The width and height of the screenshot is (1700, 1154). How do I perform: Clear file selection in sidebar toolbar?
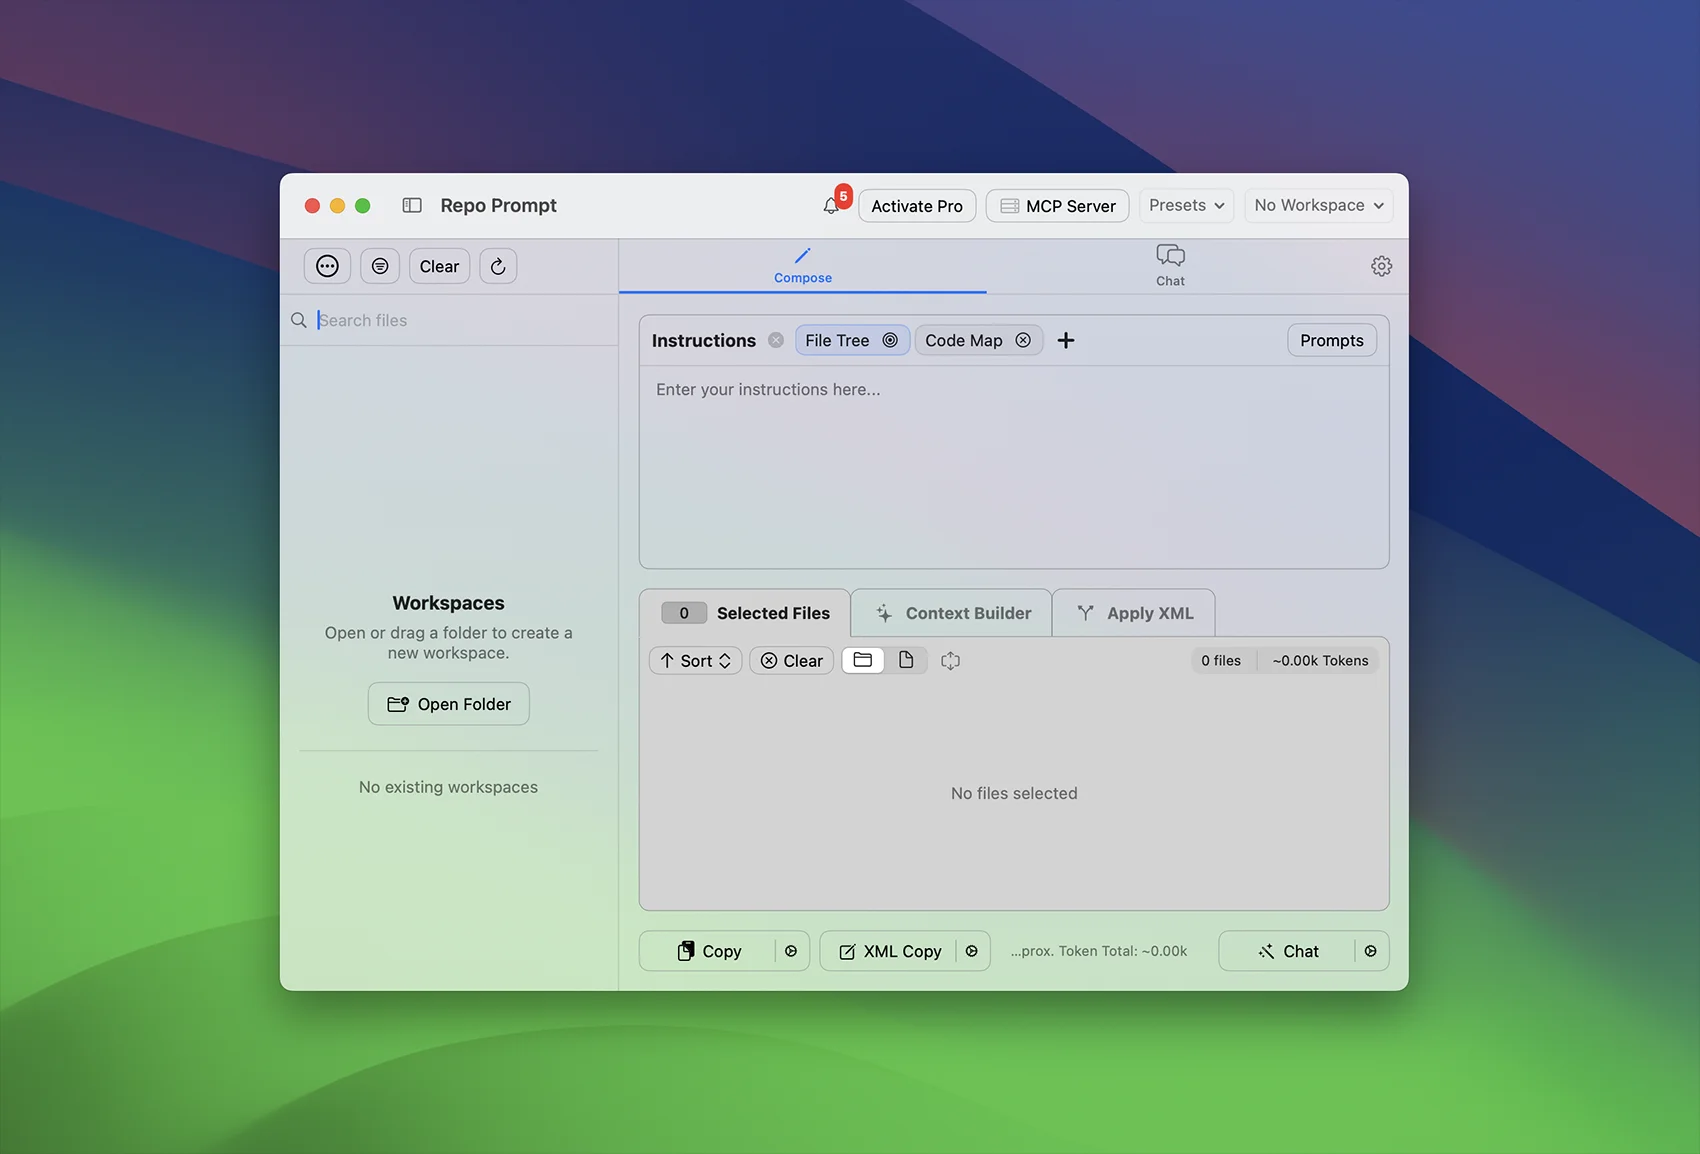439,266
